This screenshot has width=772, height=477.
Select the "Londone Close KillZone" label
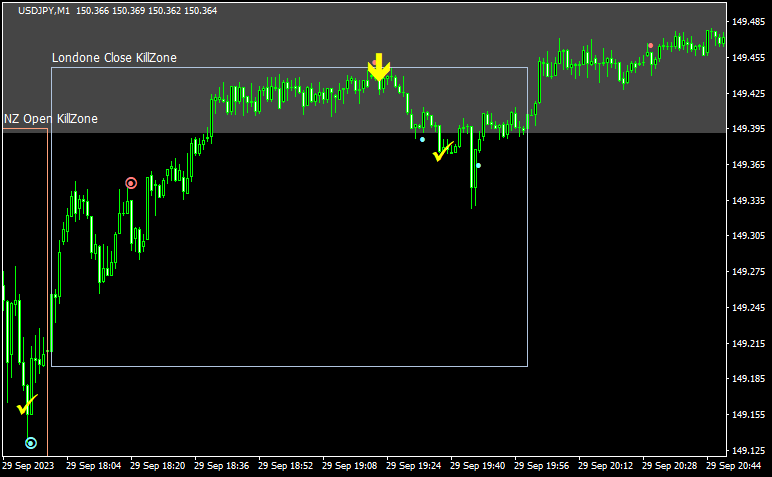coord(114,58)
